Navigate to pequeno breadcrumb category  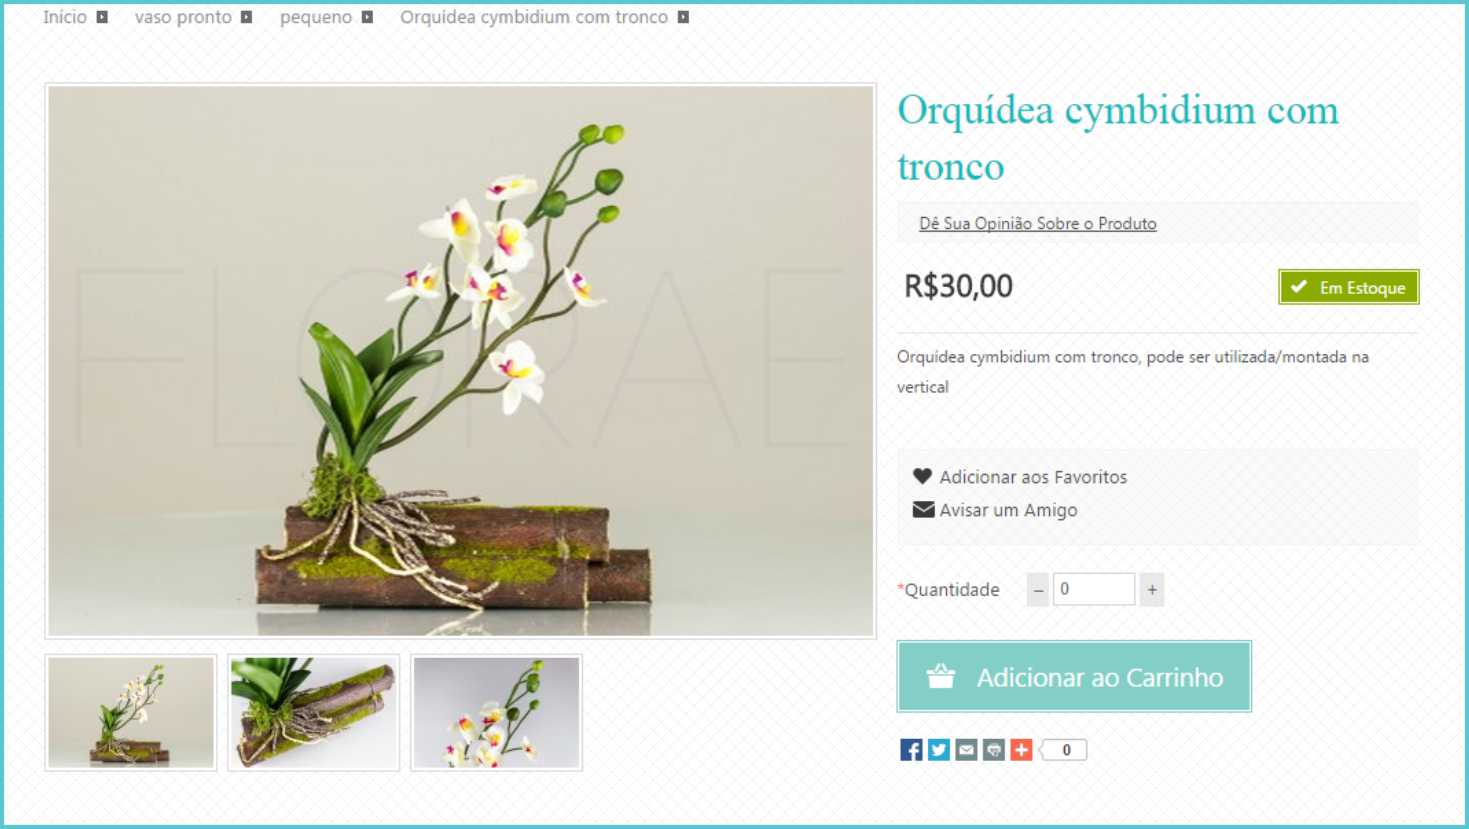[316, 17]
